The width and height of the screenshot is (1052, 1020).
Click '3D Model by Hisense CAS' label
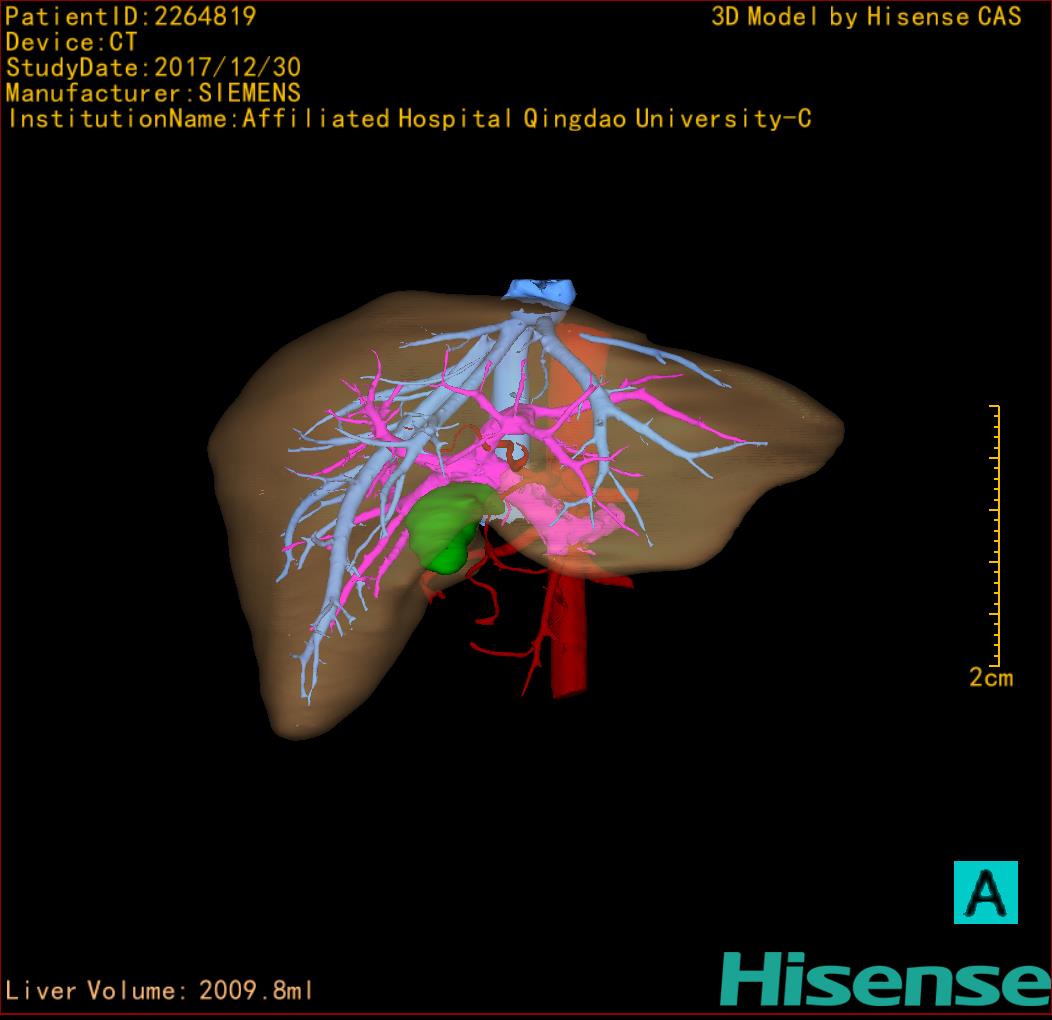click(x=866, y=16)
